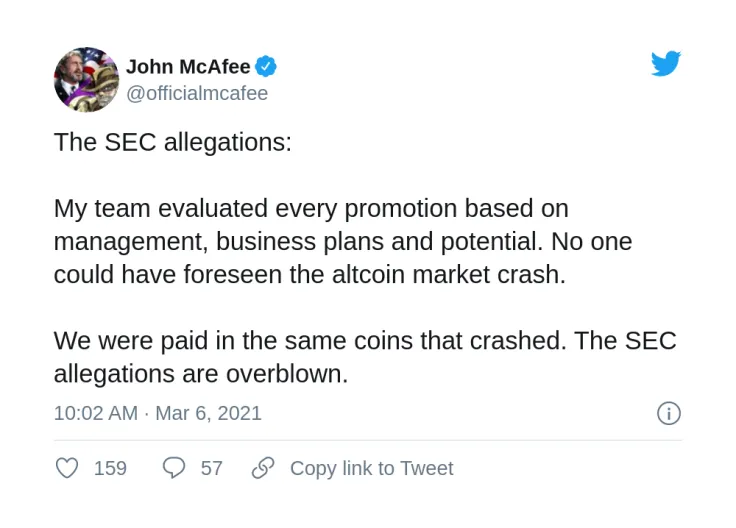Click the line 'The SEC allegations:'

(173, 142)
